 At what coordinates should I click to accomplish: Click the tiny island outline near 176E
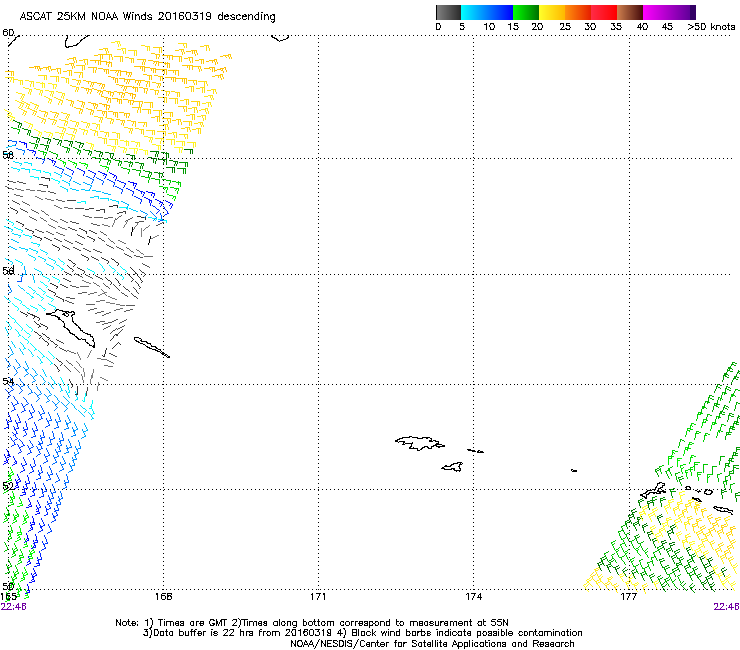(x=574, y=471)
